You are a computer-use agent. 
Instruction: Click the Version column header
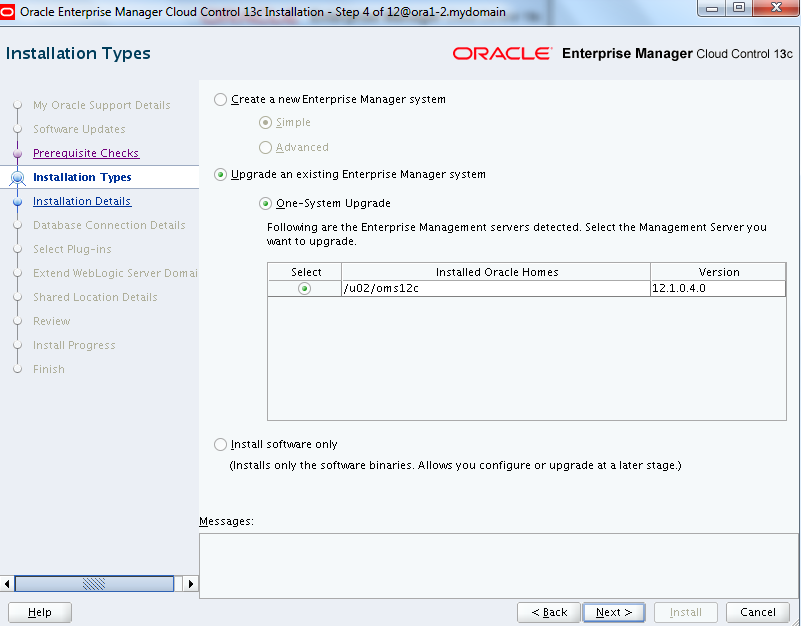click(718, 272)
